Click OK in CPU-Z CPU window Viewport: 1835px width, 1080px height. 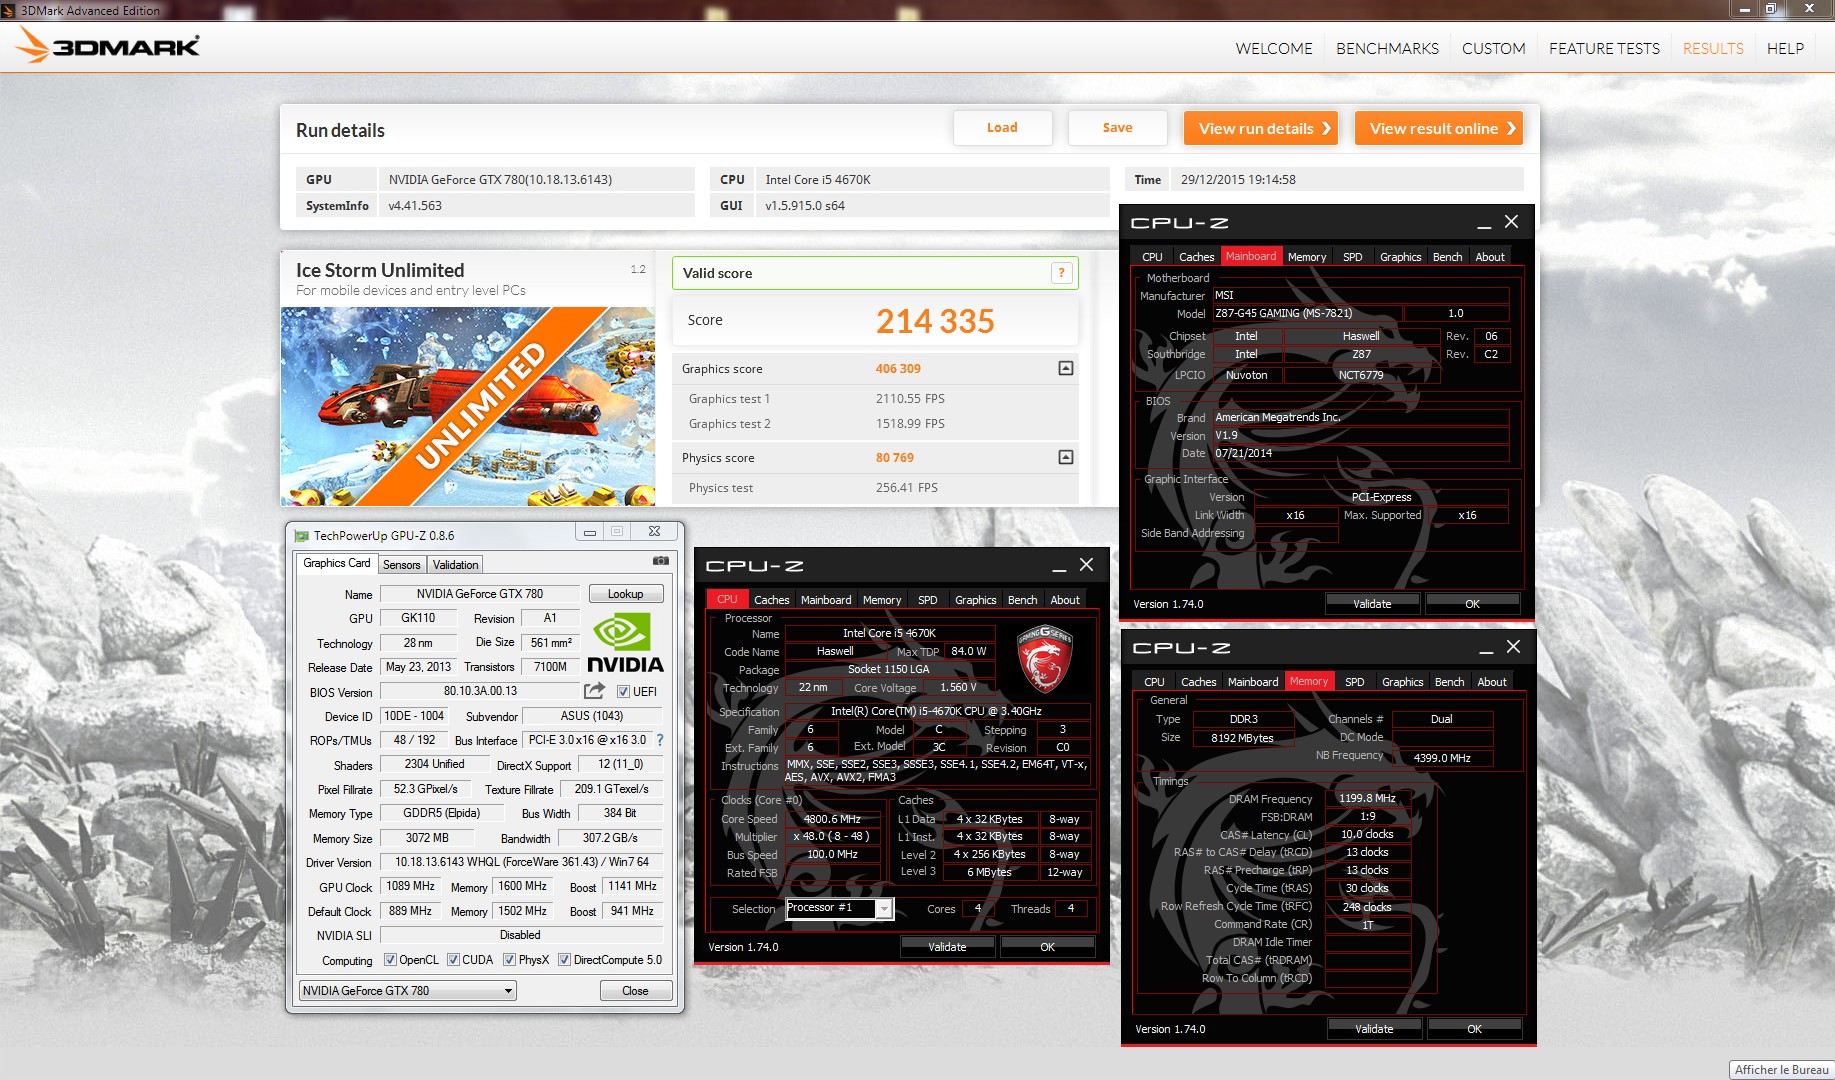pos(1047,947)
